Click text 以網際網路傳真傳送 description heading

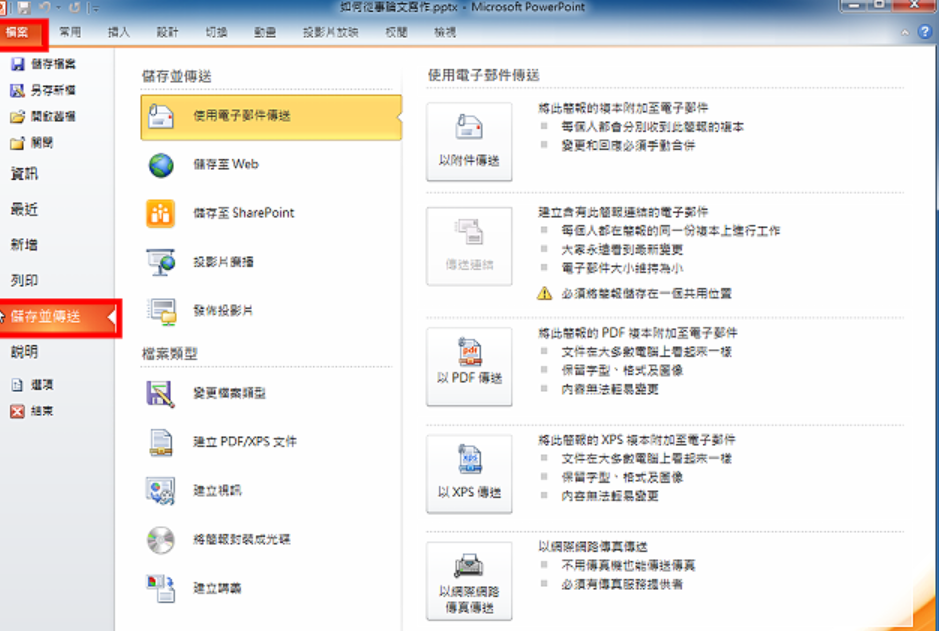point(593,547)
